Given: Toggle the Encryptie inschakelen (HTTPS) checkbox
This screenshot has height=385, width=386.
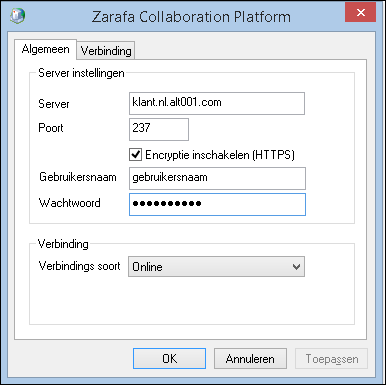Looking at the screenshot, I should 135,155.
